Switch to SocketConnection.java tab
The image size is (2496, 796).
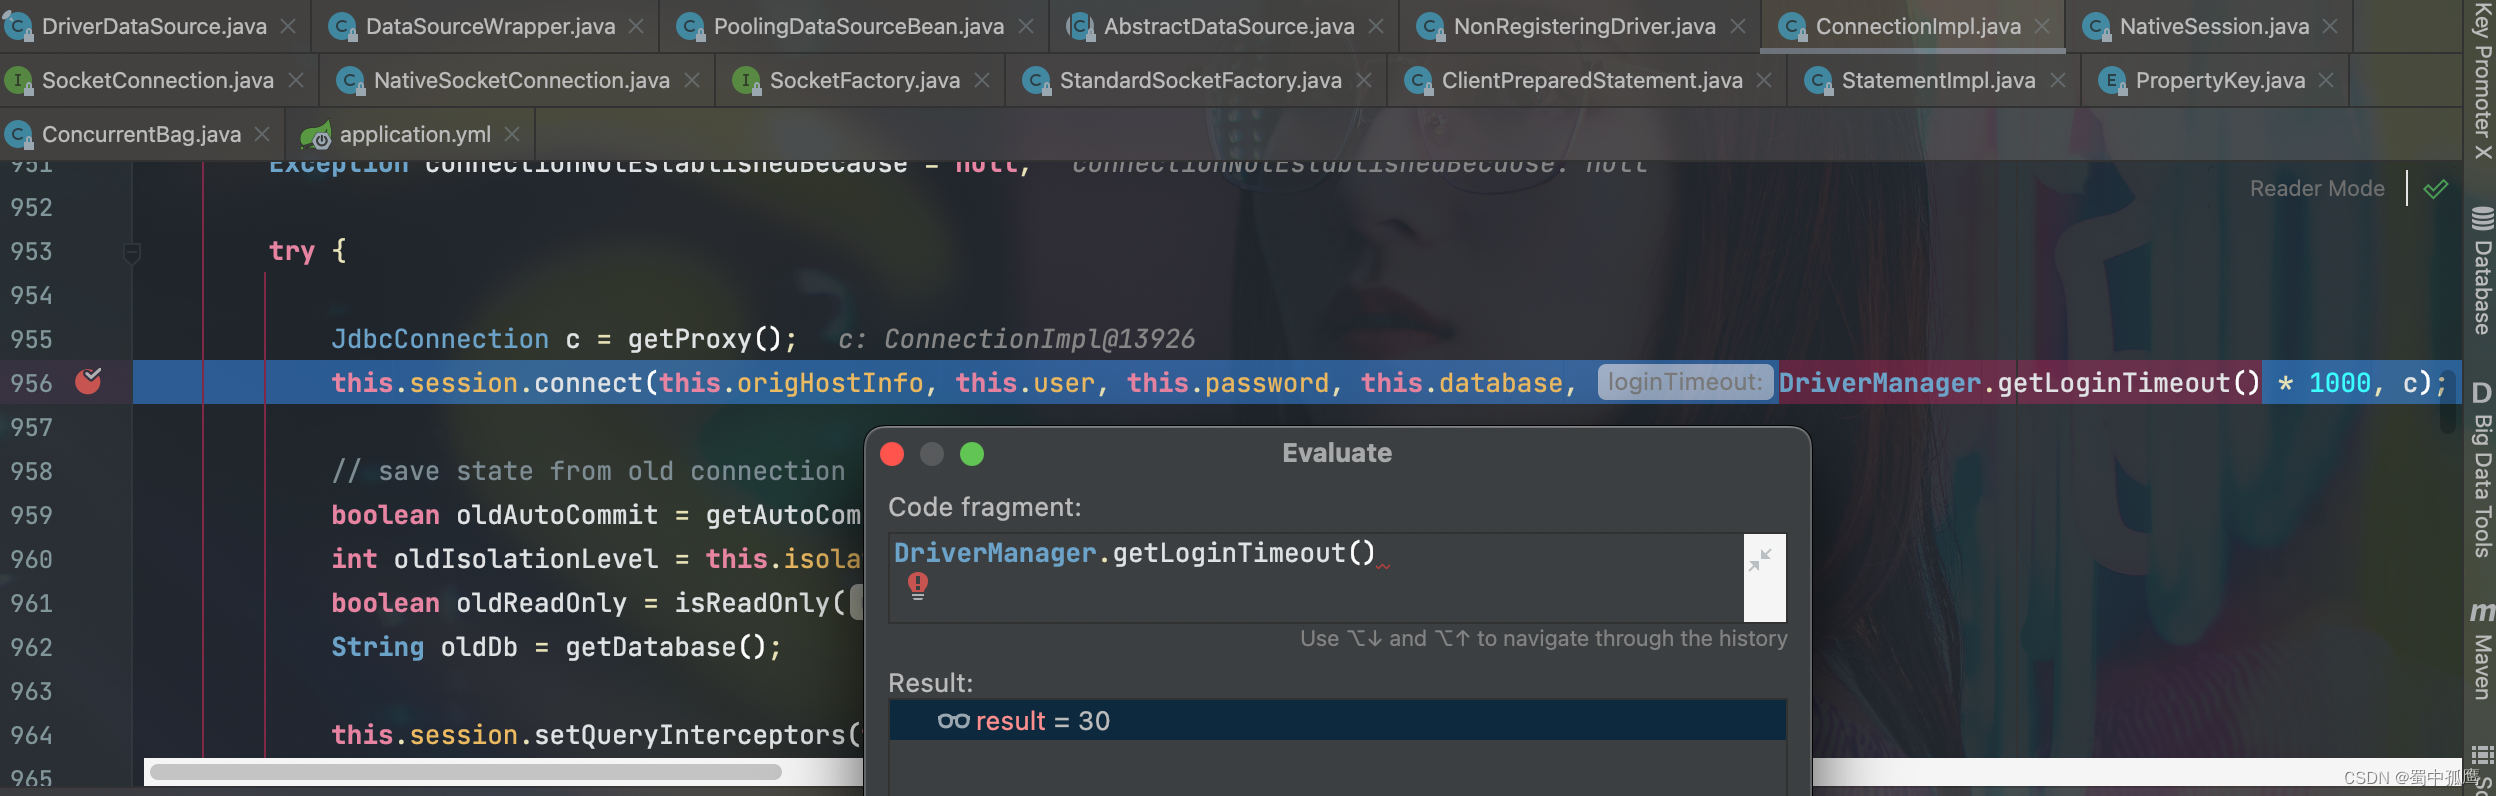point(157,80)
